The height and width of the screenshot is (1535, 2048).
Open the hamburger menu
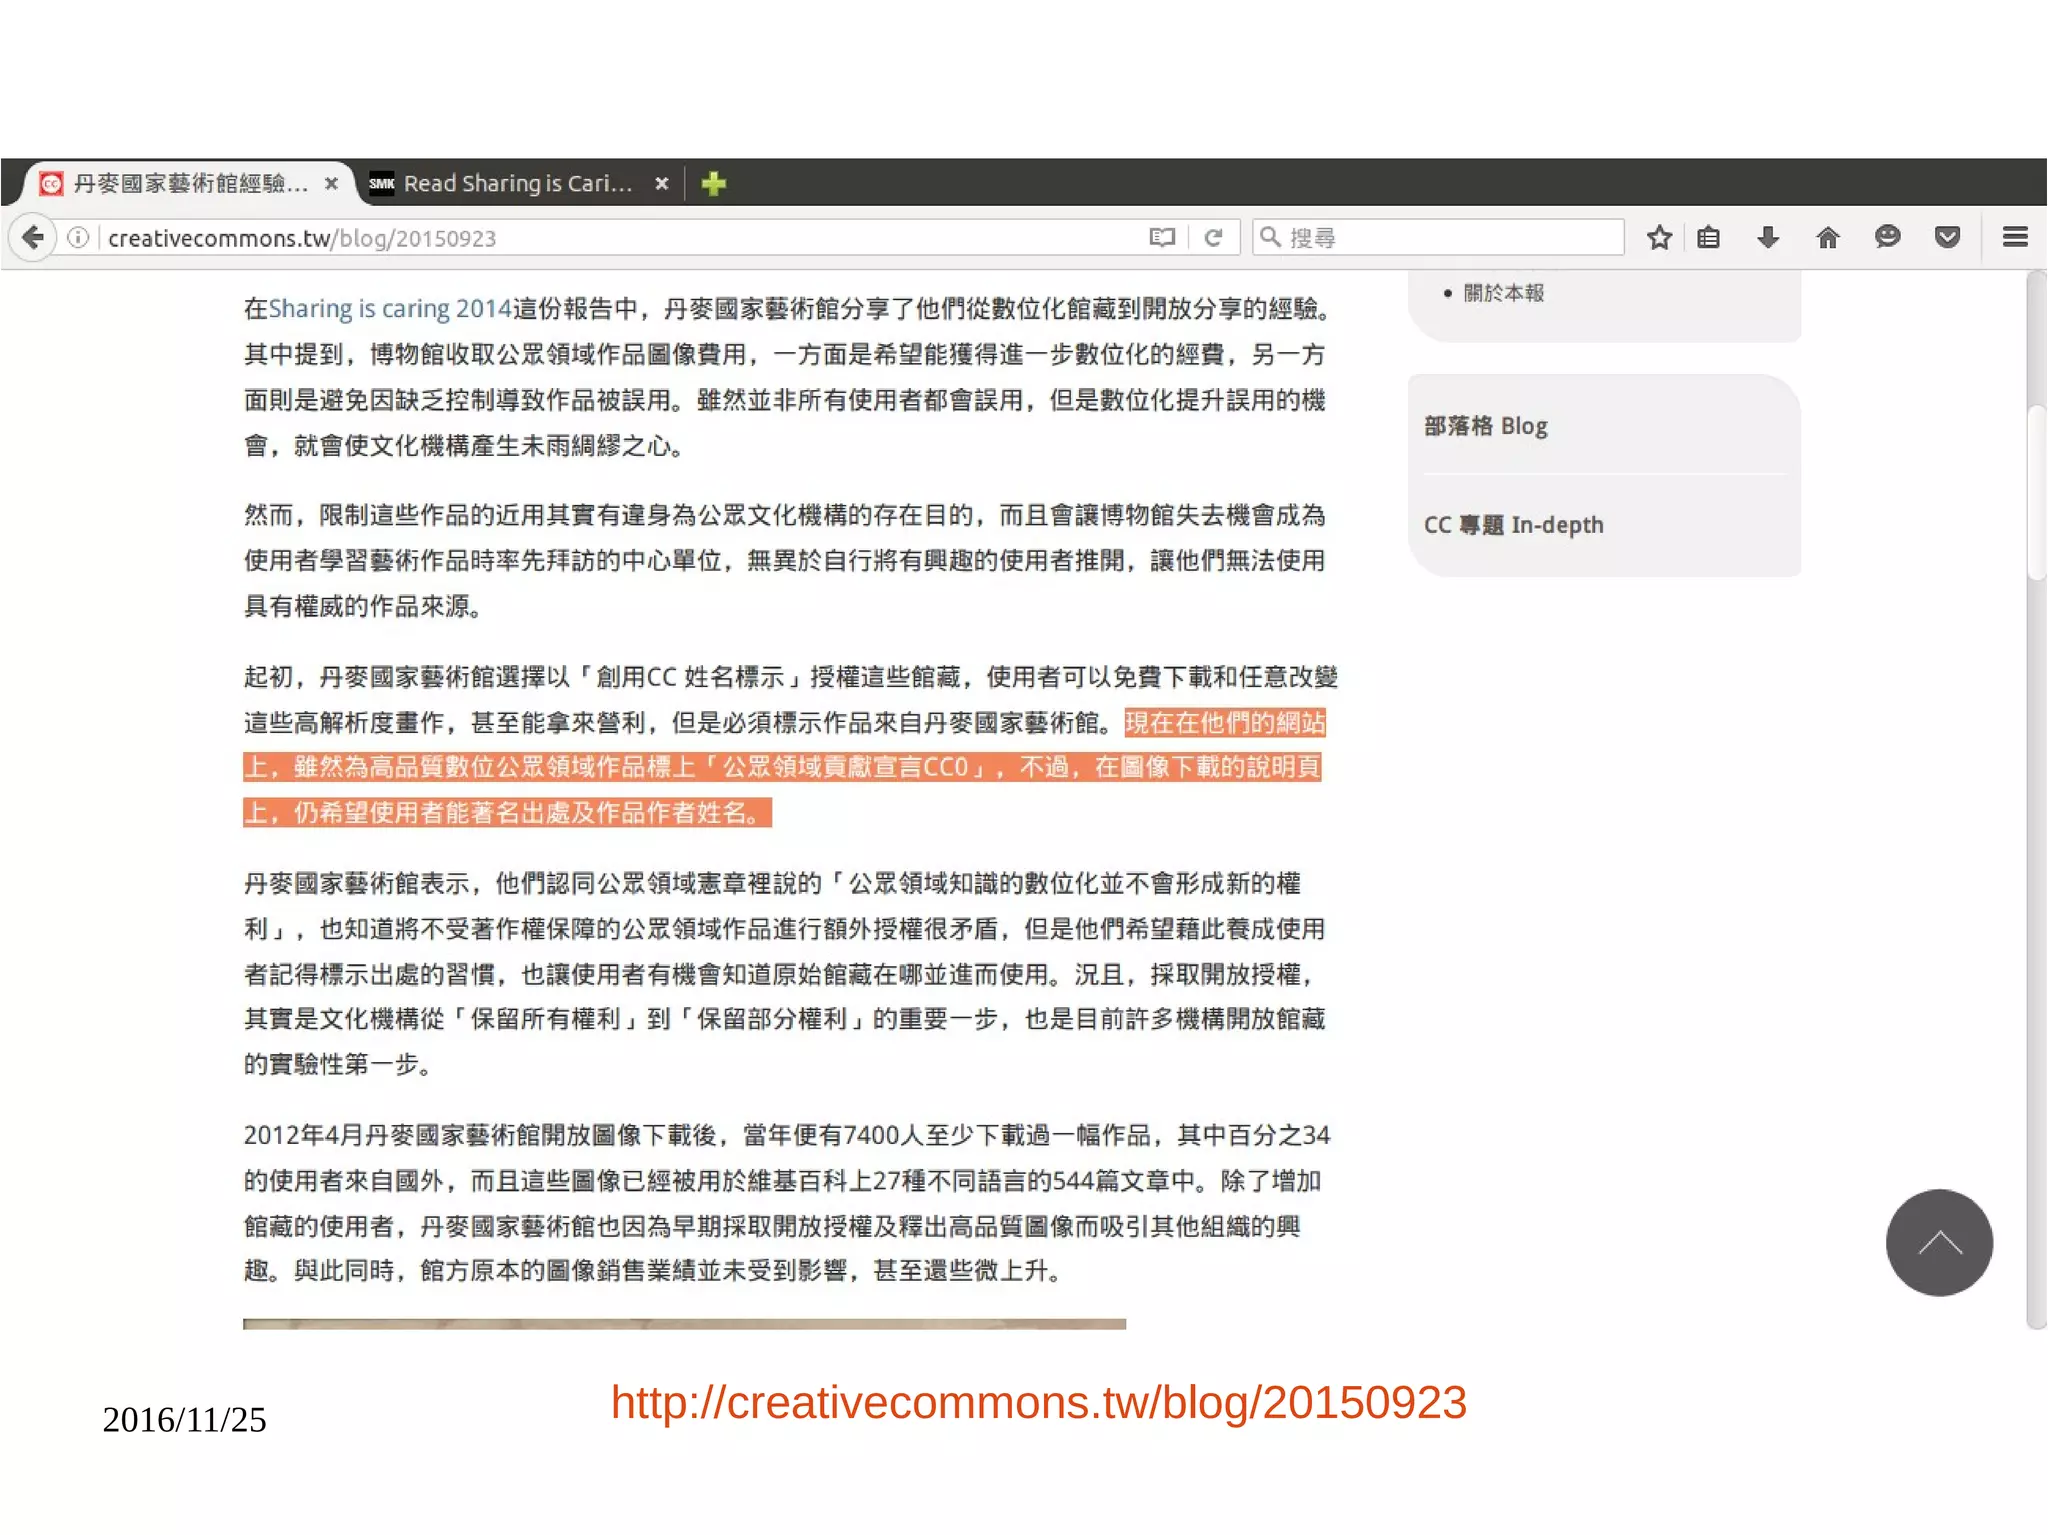click(2014, 237)
